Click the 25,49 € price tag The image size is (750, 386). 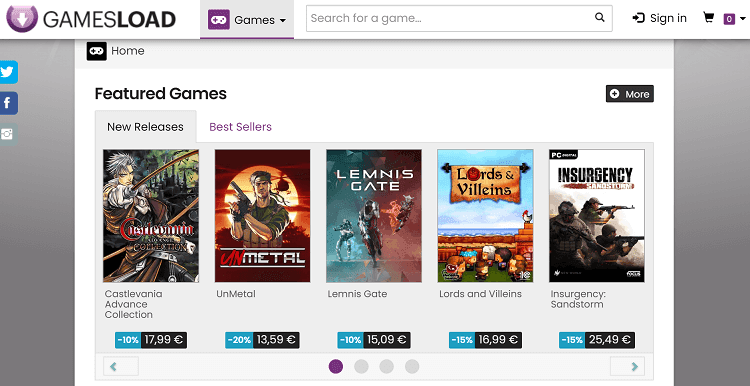click(609, 340)
